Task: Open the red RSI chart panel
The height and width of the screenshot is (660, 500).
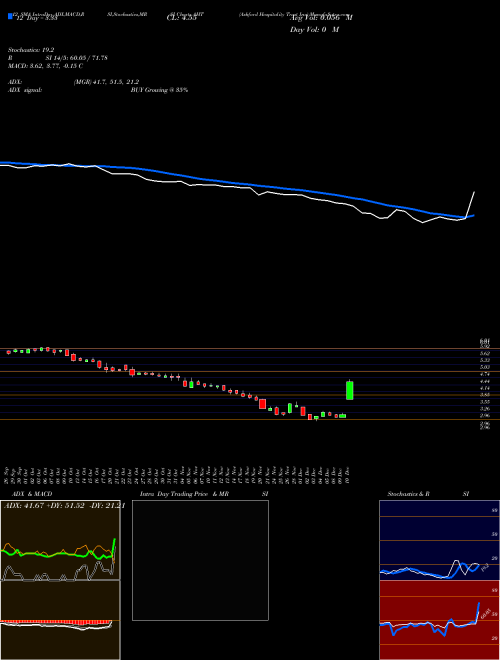Action: 439,620
